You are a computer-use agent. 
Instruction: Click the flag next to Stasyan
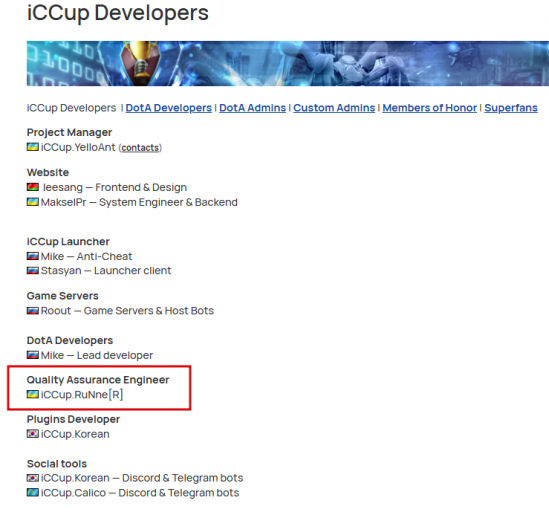click(x=33, y=270)
